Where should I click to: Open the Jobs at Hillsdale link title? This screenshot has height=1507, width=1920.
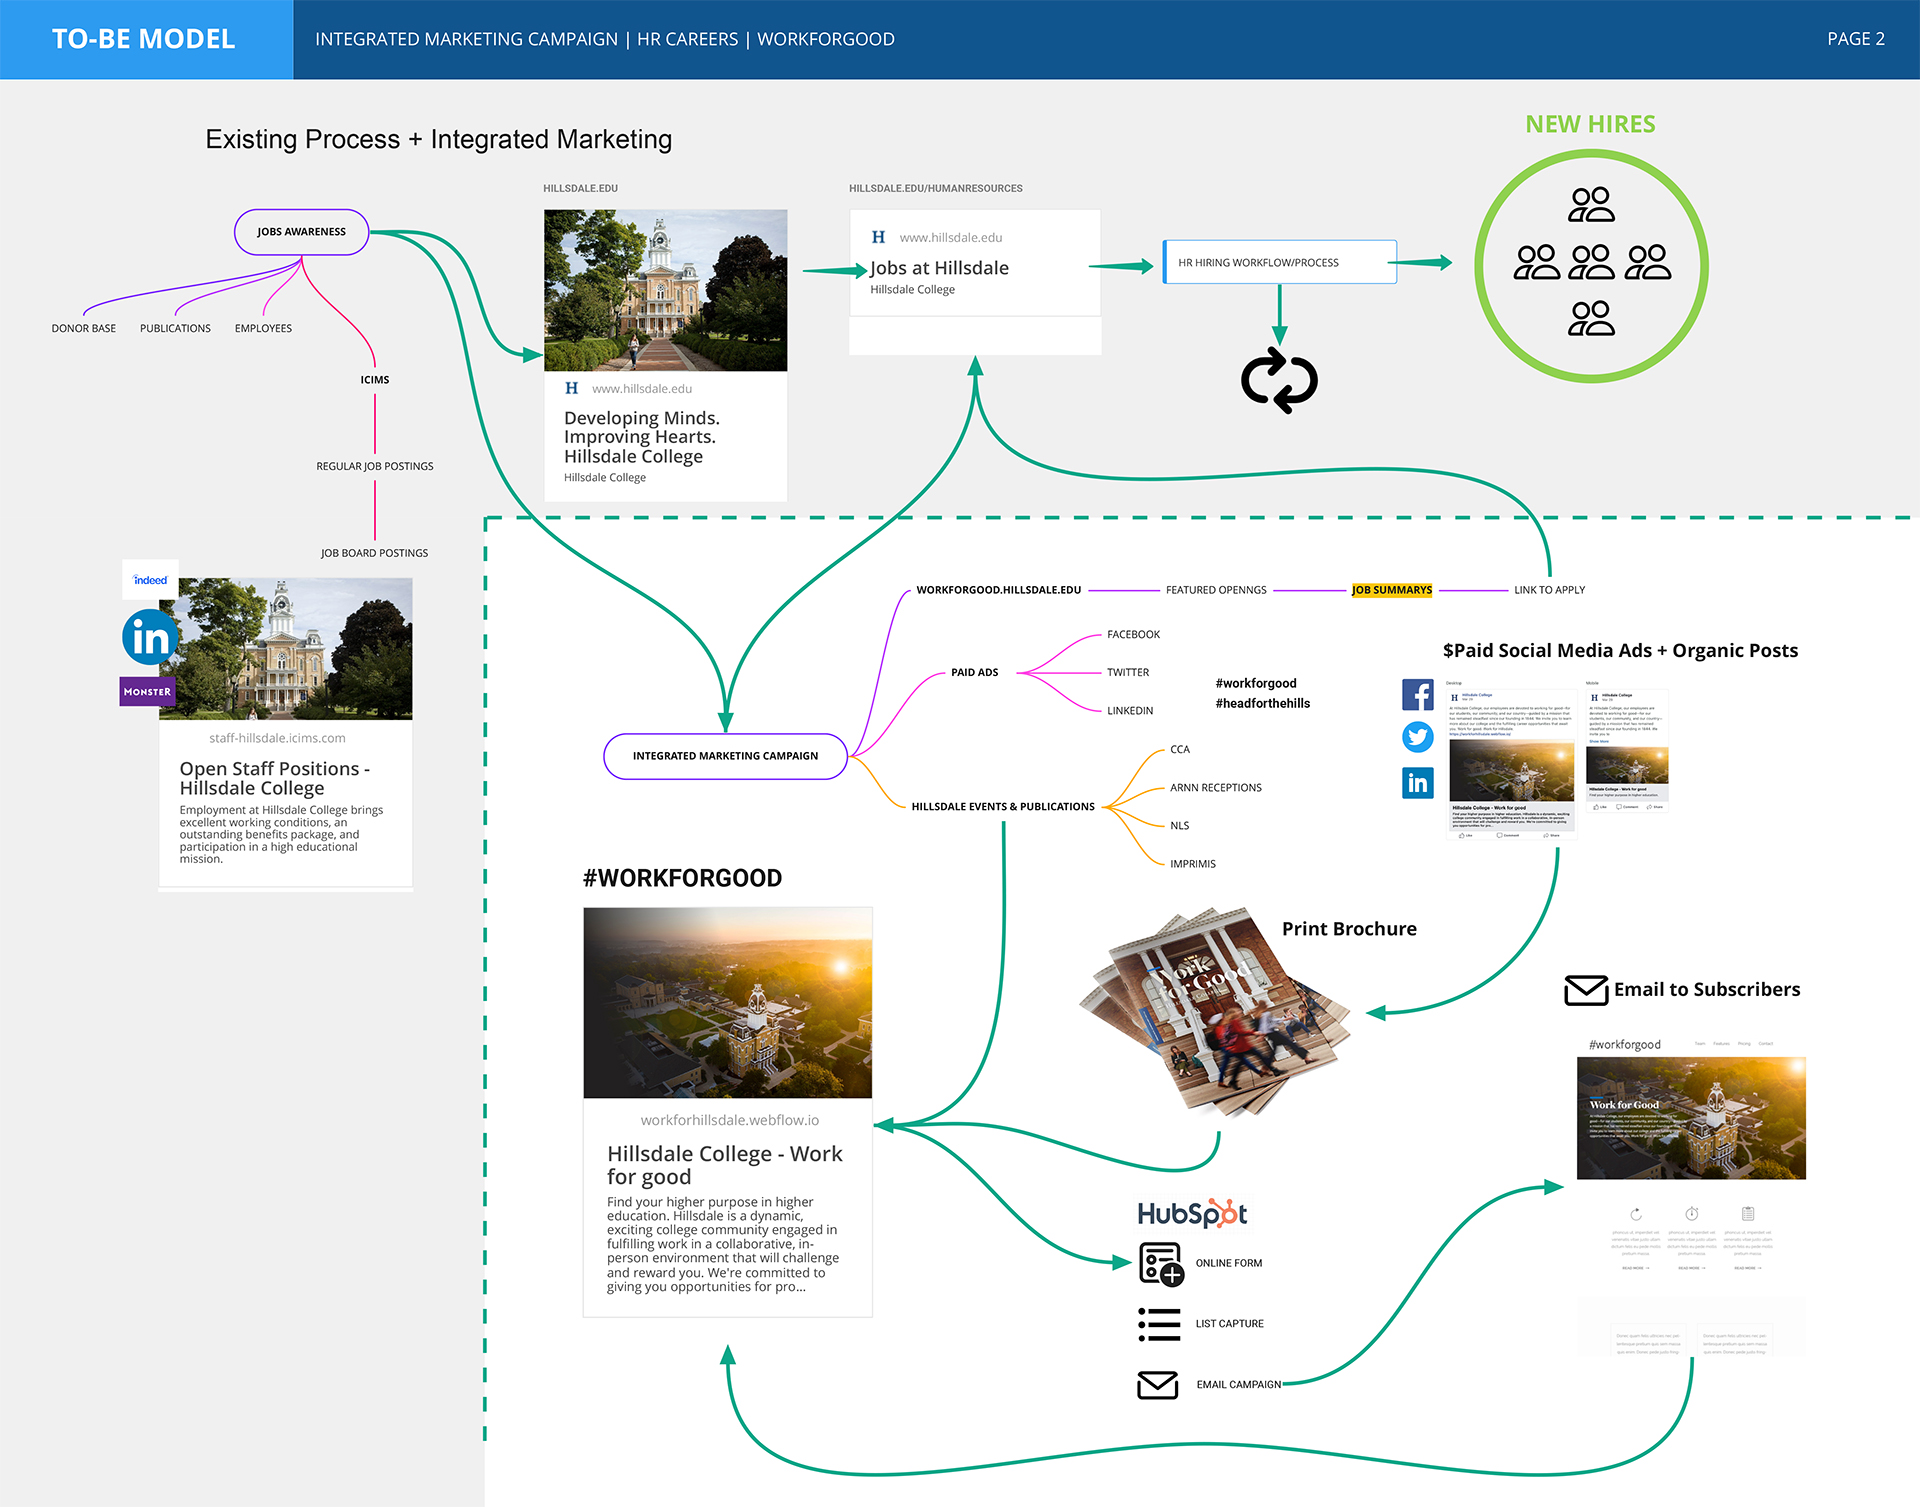coord(939,268)
